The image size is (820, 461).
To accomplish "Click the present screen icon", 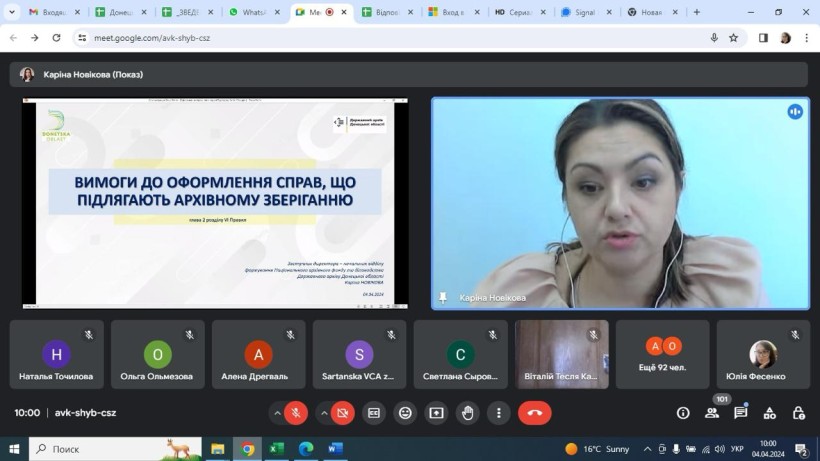I will click(436, 412).
